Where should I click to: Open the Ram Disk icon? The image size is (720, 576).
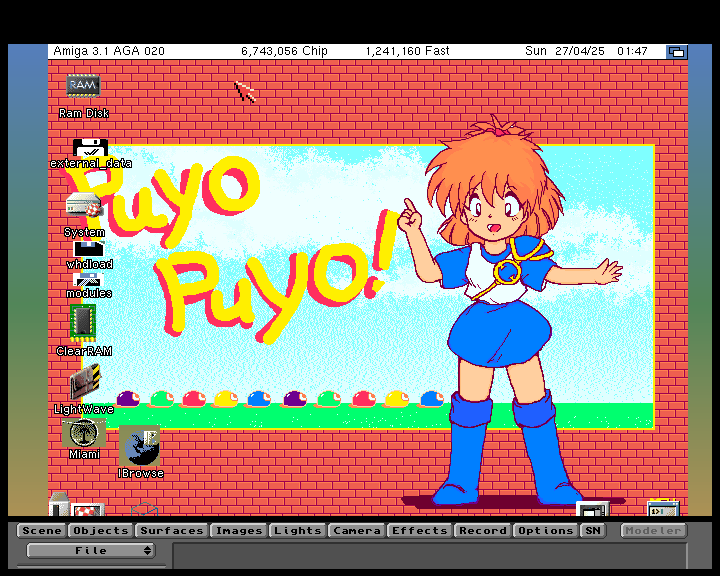click(83, 86)
